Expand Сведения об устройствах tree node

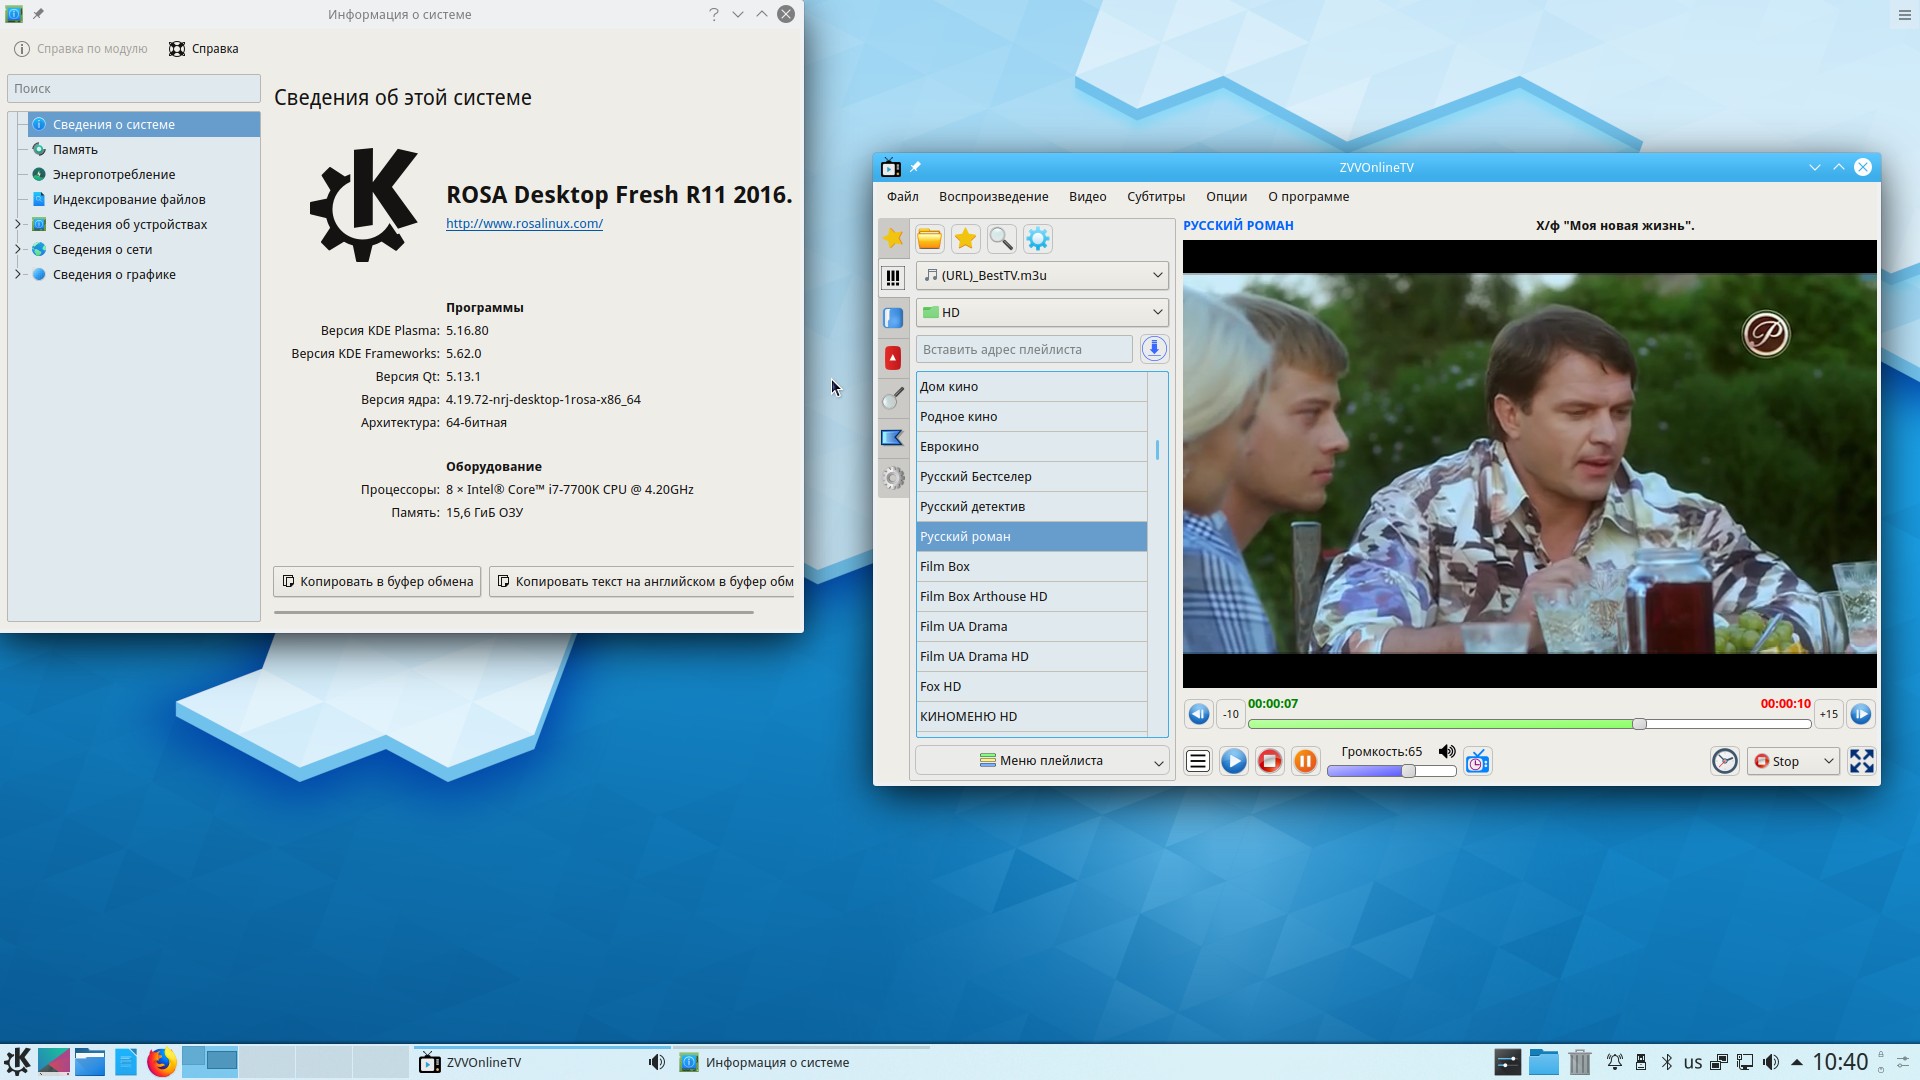click(18, 224)
